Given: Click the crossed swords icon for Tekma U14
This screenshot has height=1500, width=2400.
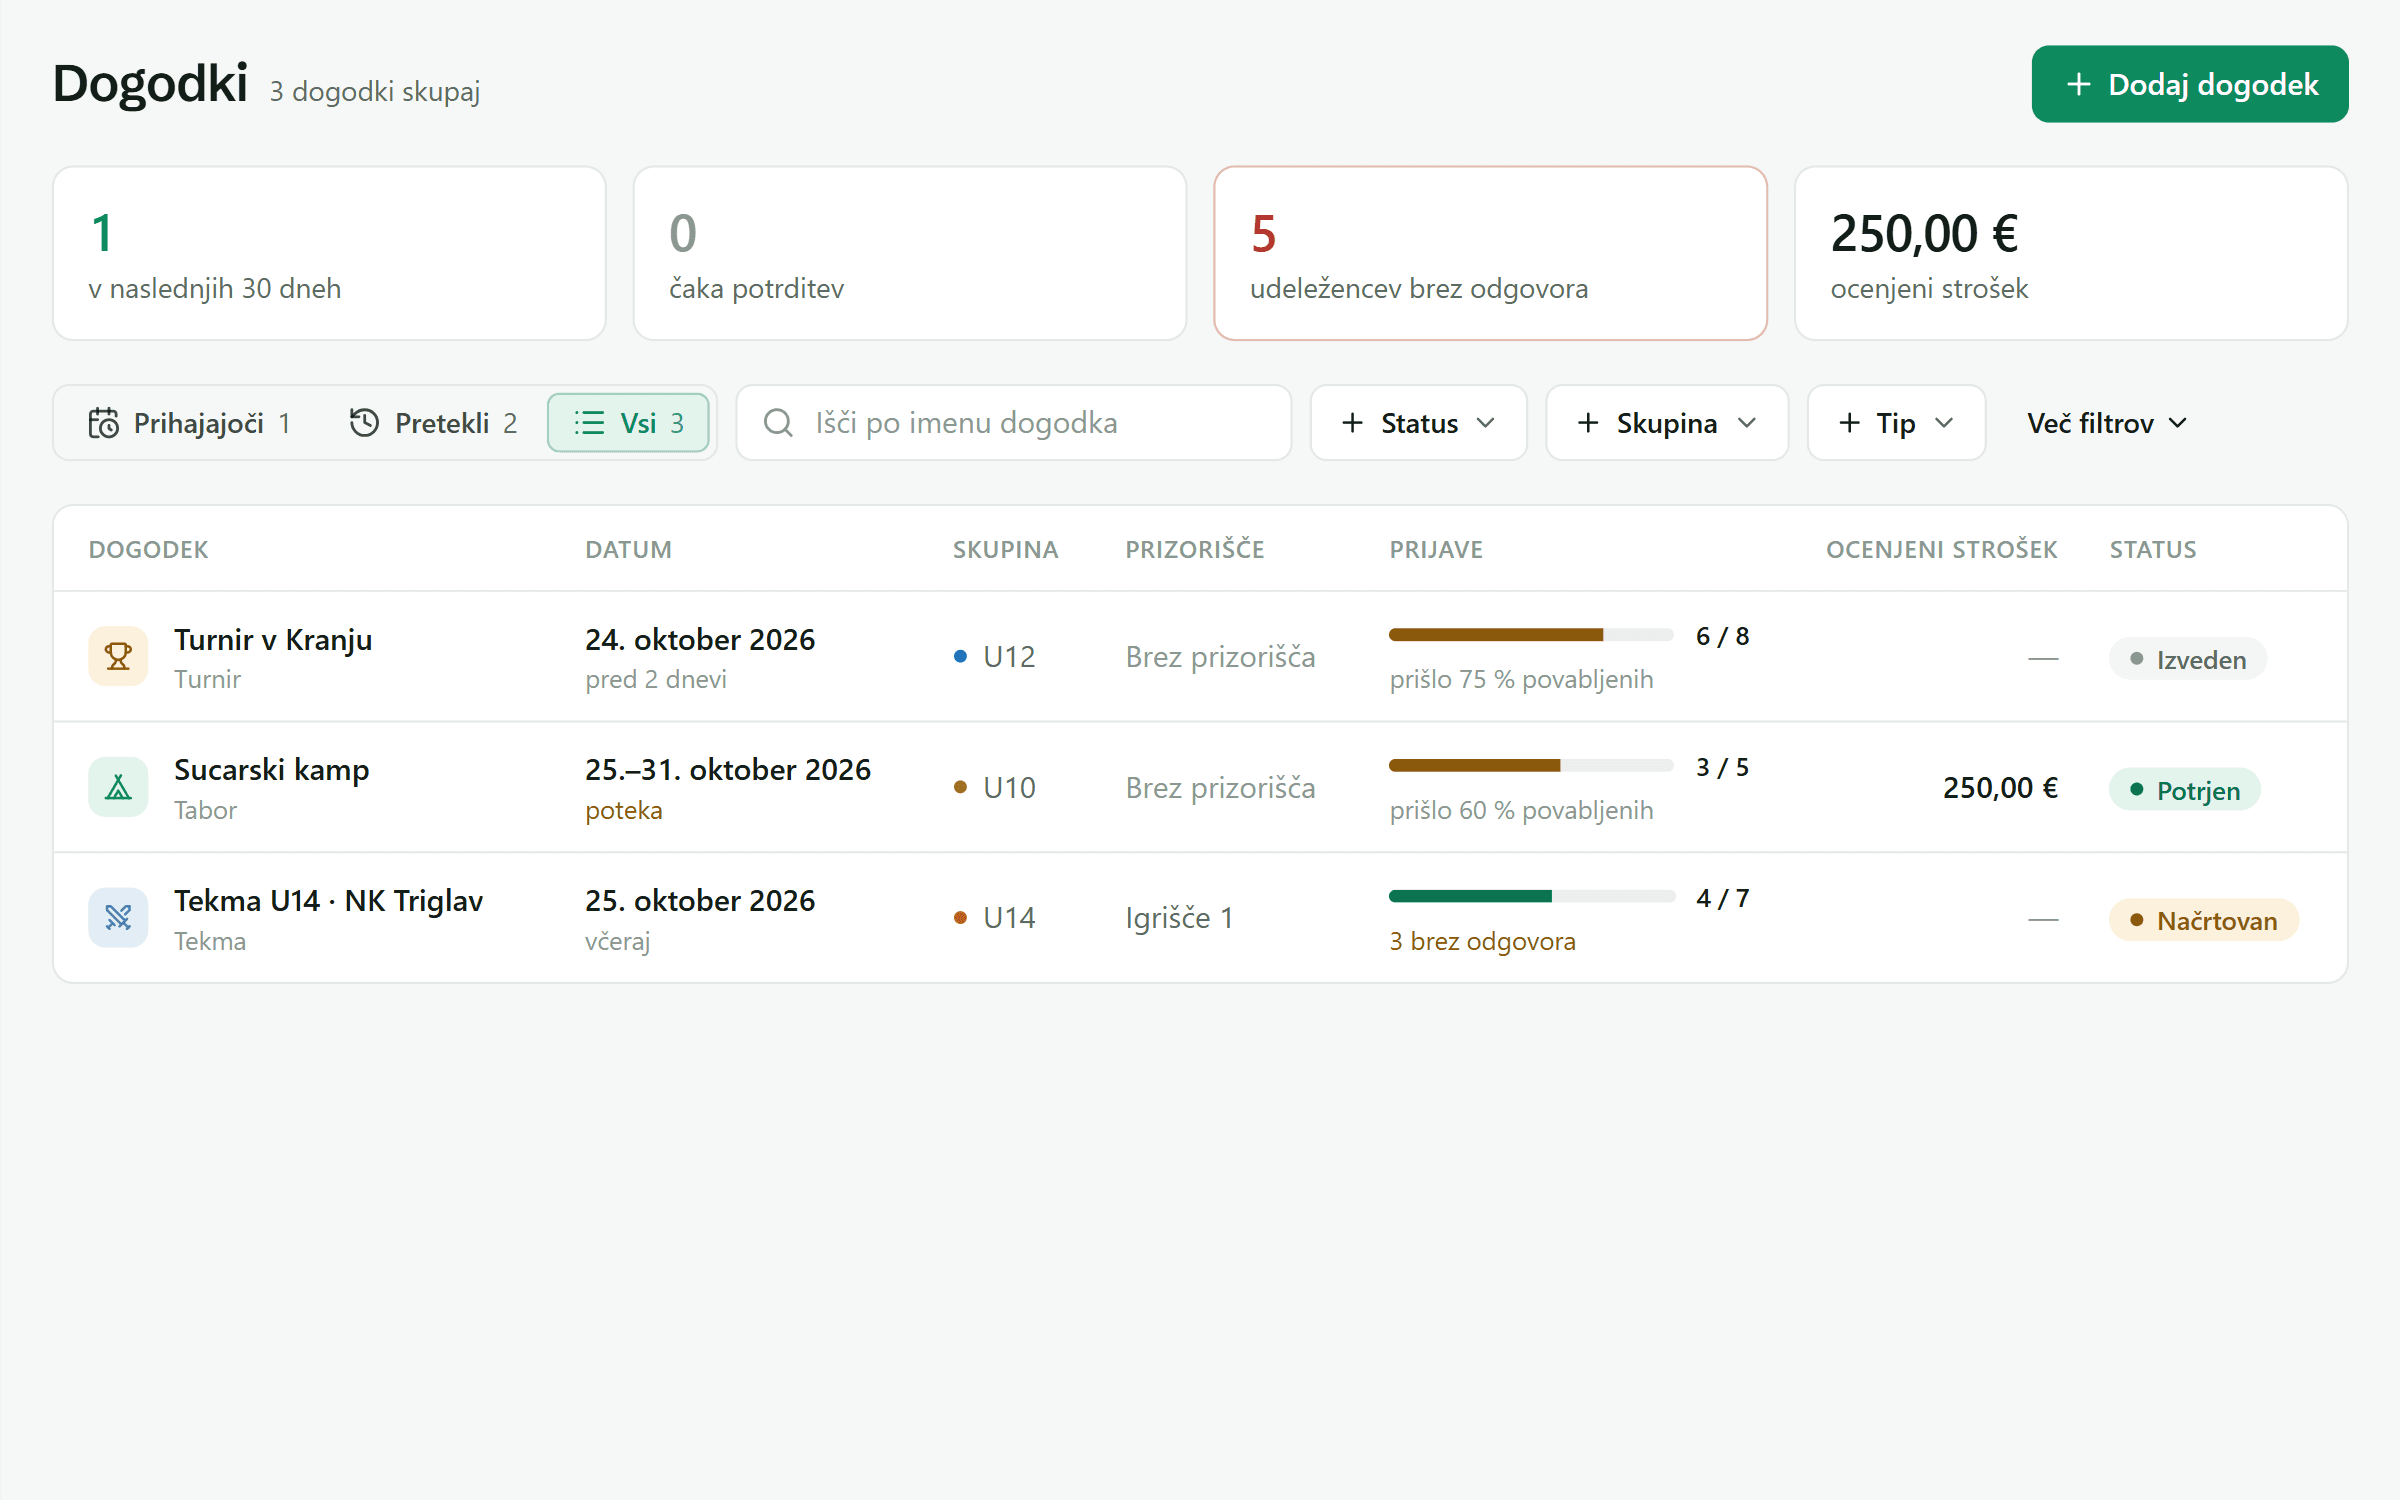Looking at the screenshot, I should point(118,918).
